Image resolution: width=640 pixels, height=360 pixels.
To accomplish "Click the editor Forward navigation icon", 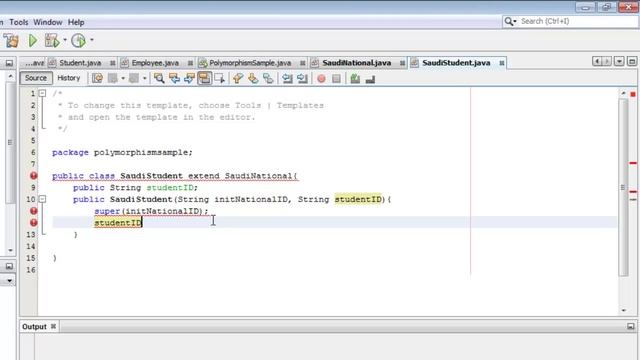I will tap(134, 78).
